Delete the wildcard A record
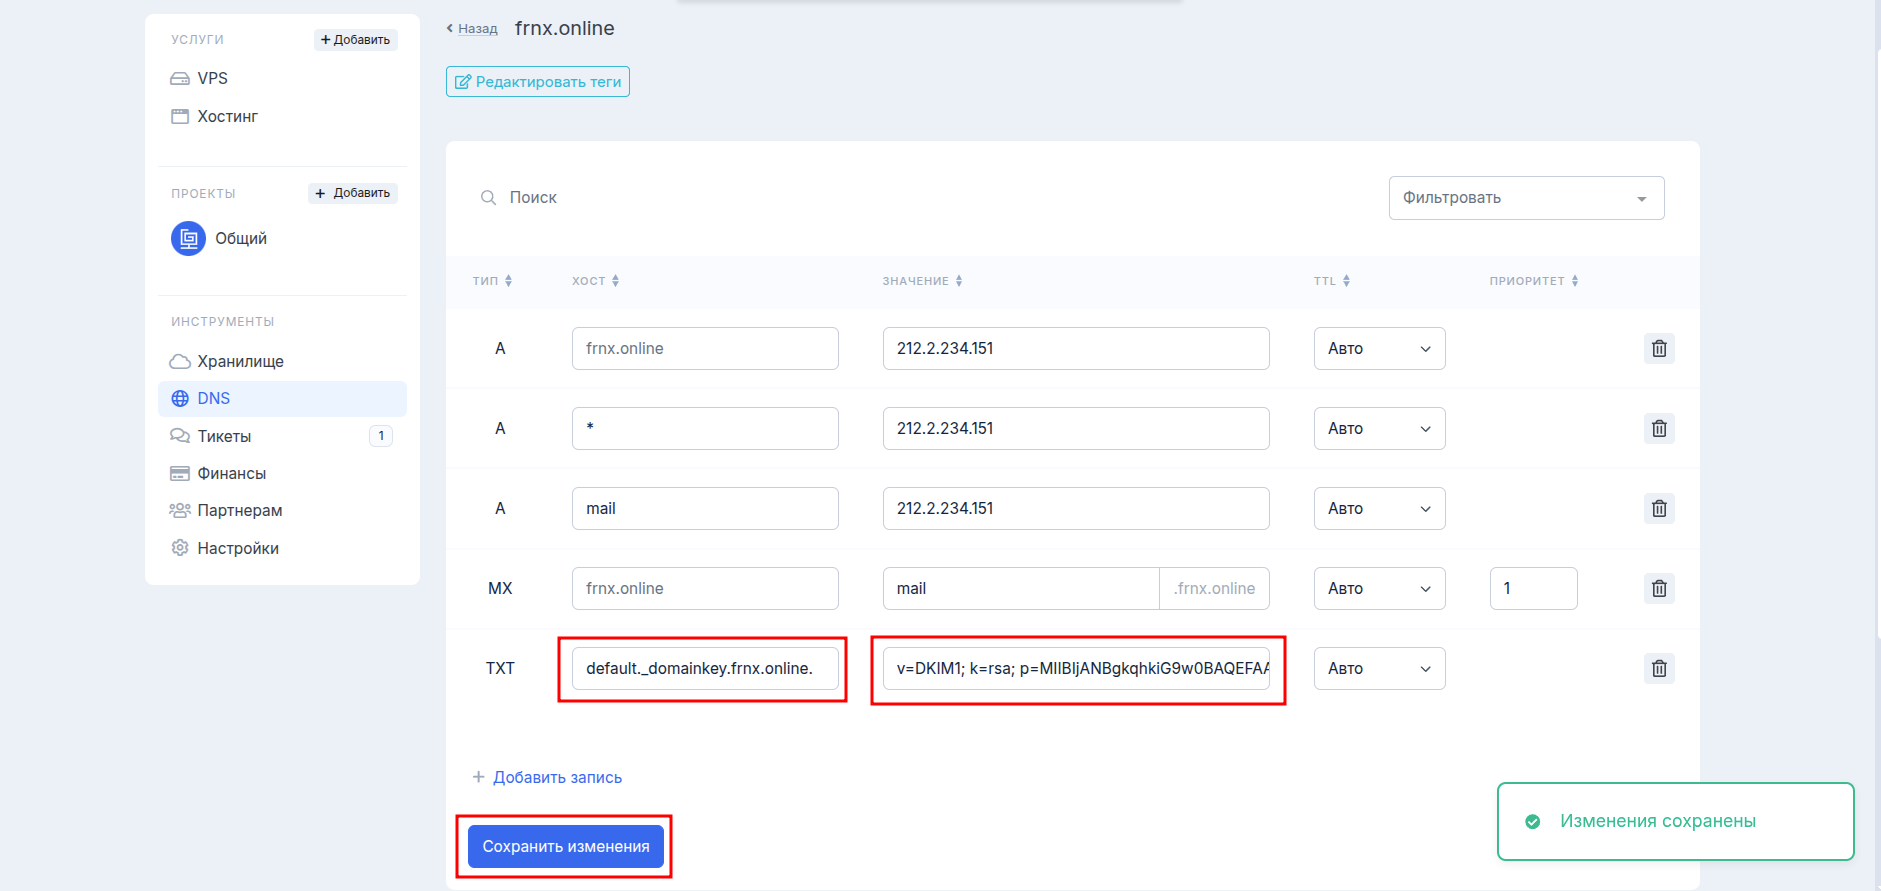Viewport: 1881px width, 891px height. coord(1658,428)
